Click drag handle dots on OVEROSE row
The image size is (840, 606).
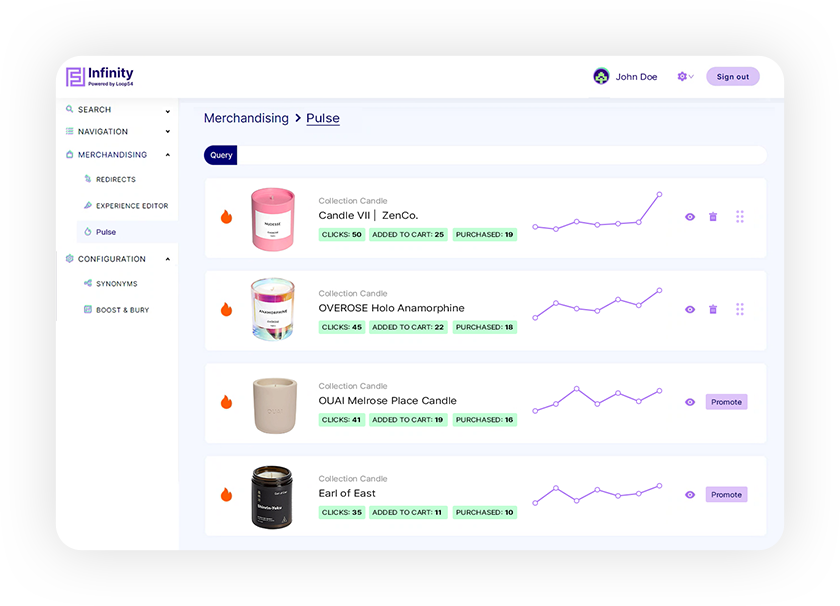coord(740,309)
